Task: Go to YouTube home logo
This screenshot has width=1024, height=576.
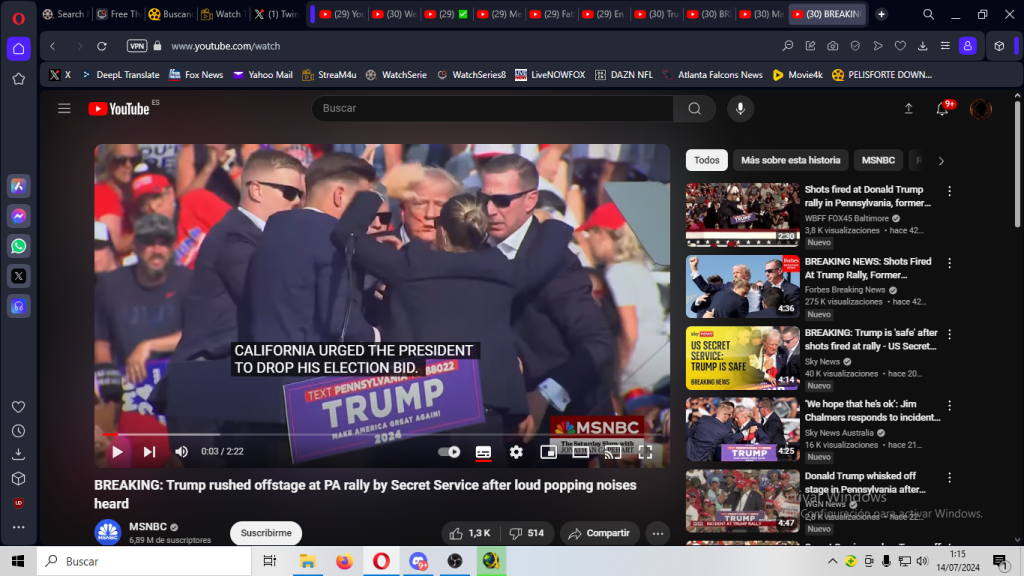Action: click(120, 109)
